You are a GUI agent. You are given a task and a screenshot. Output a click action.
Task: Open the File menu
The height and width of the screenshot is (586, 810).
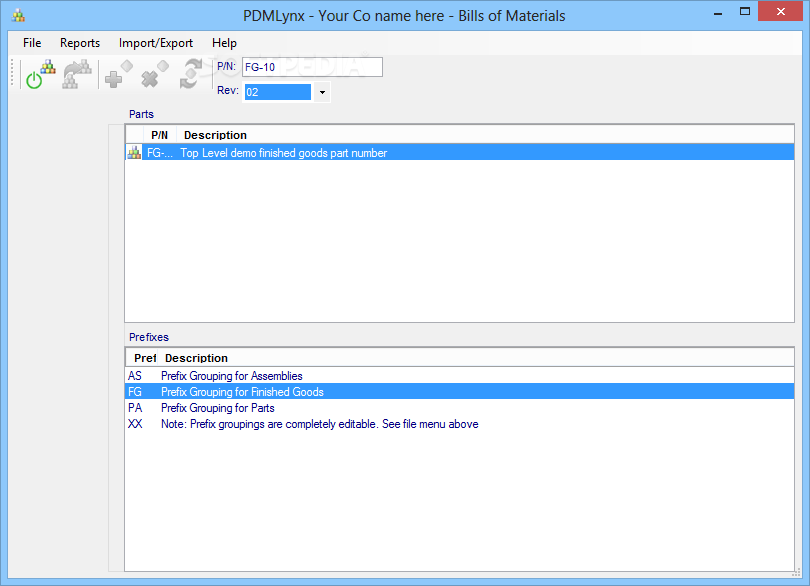pos(32,43)
